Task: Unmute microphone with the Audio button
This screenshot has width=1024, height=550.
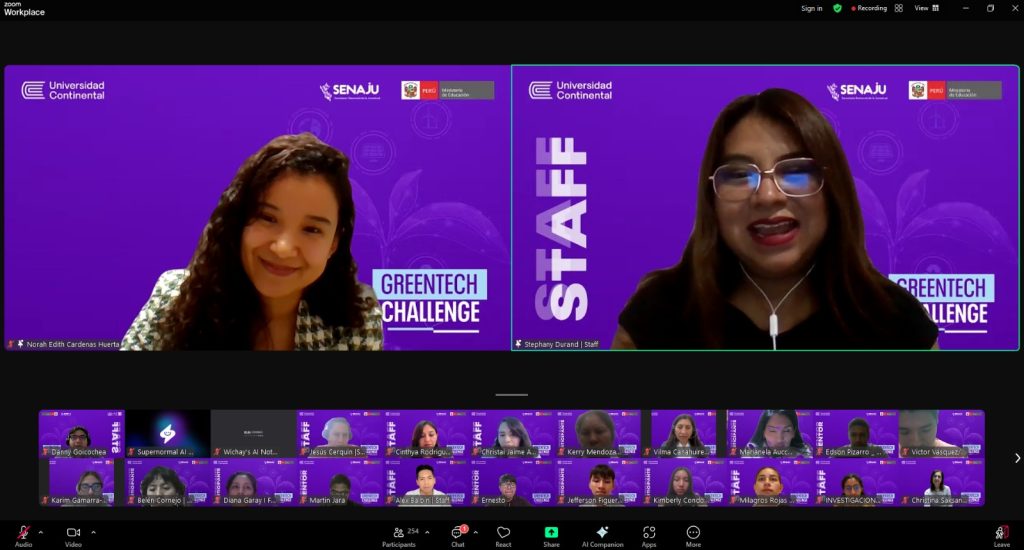Action: coord(24,536)
